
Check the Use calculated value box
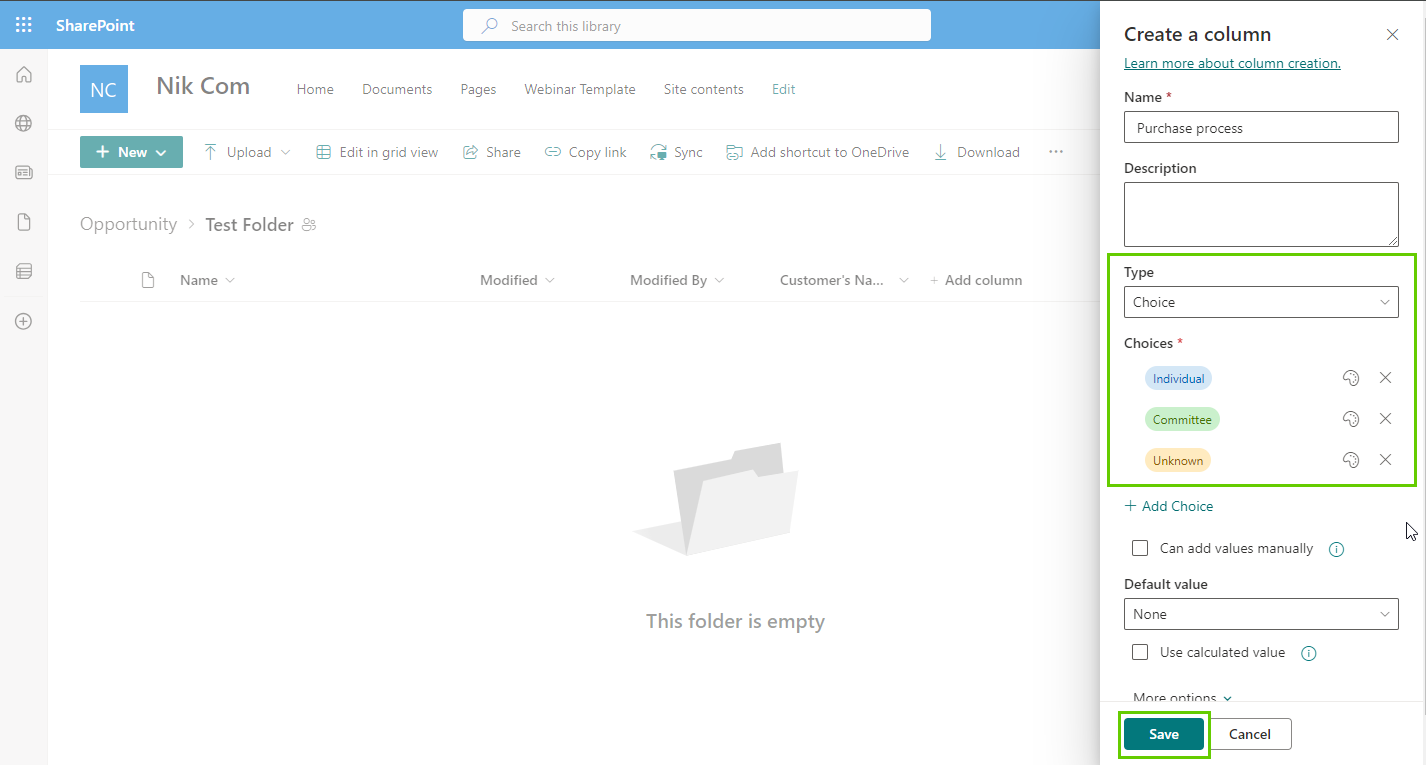pyautogui.click(x=1140, y=652)
